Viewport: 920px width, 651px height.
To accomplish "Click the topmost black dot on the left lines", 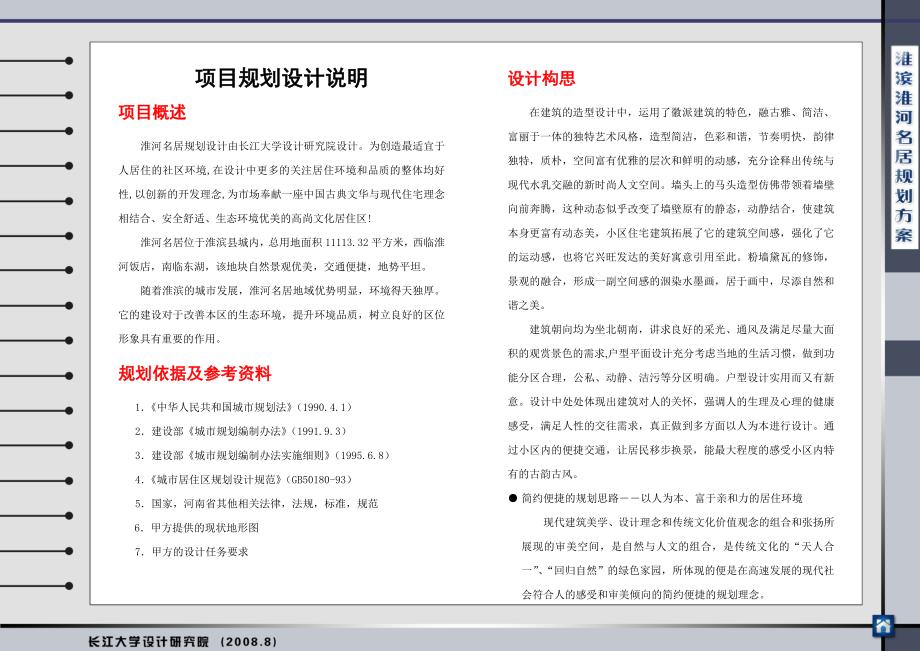I will (x=68, y=61).
